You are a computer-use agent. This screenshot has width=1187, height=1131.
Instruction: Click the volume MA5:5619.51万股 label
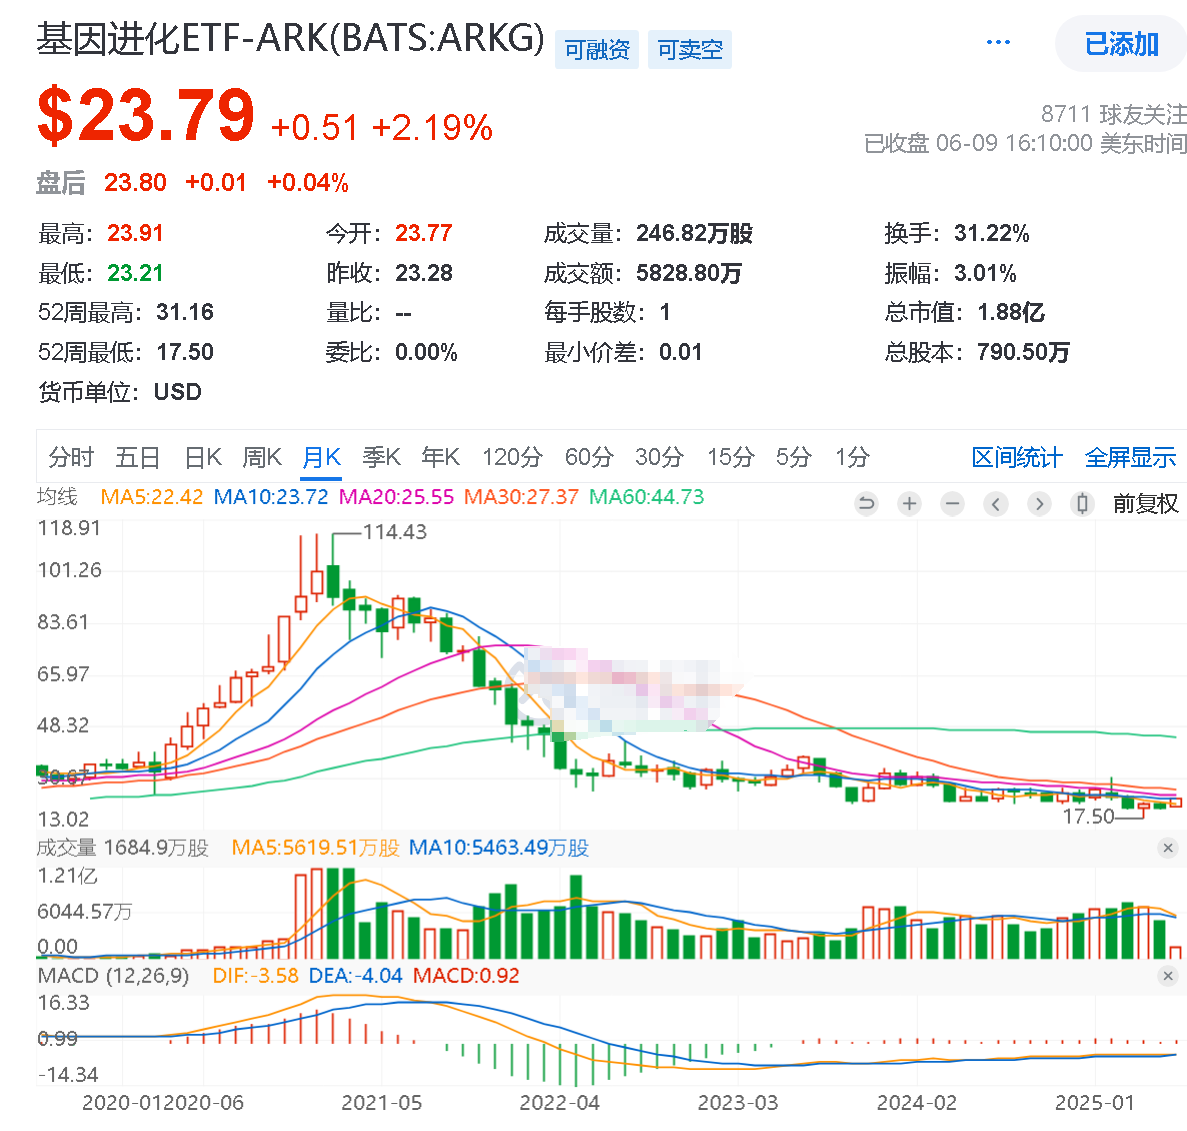click(x=315, y=848)
